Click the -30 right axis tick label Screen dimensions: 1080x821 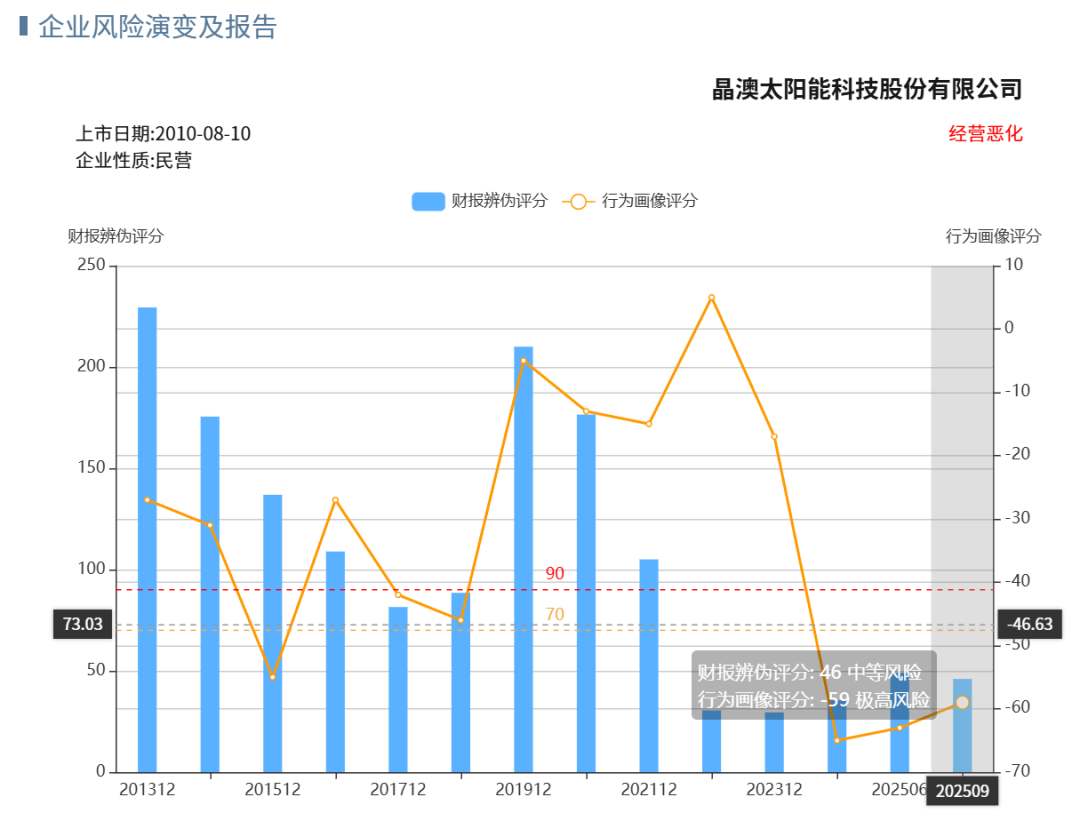point(1017,518)
